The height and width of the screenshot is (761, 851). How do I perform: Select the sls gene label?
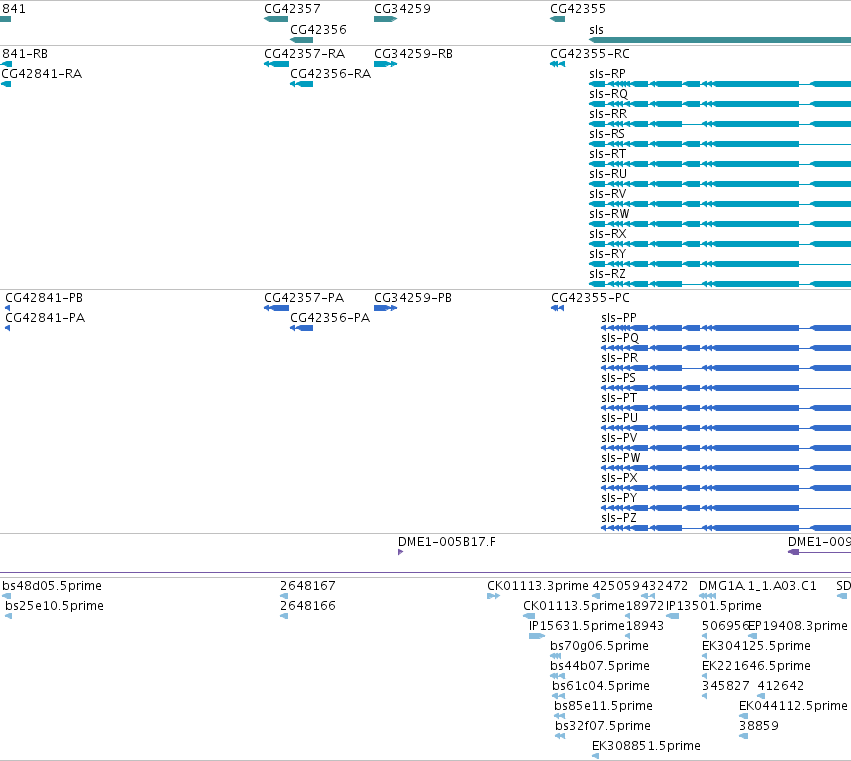596,30
